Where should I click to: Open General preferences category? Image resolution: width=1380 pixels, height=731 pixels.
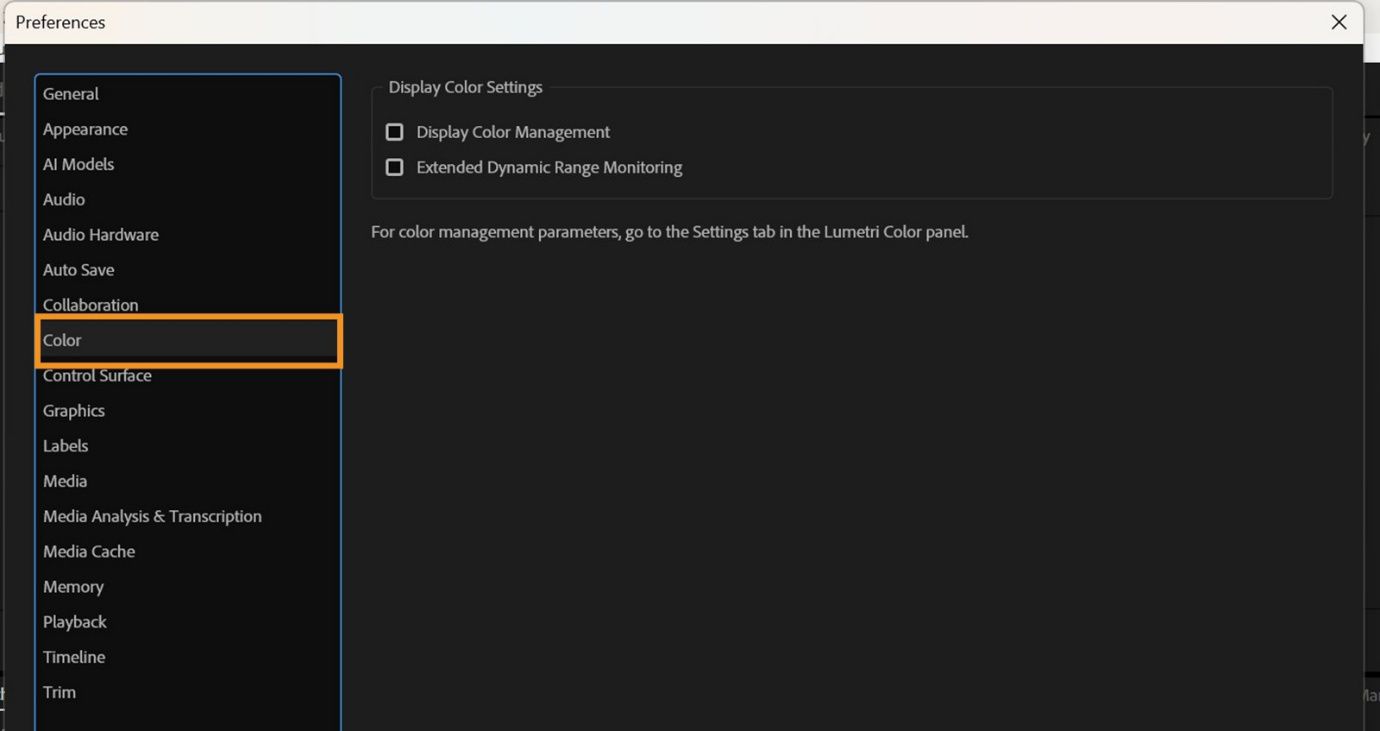71,94
